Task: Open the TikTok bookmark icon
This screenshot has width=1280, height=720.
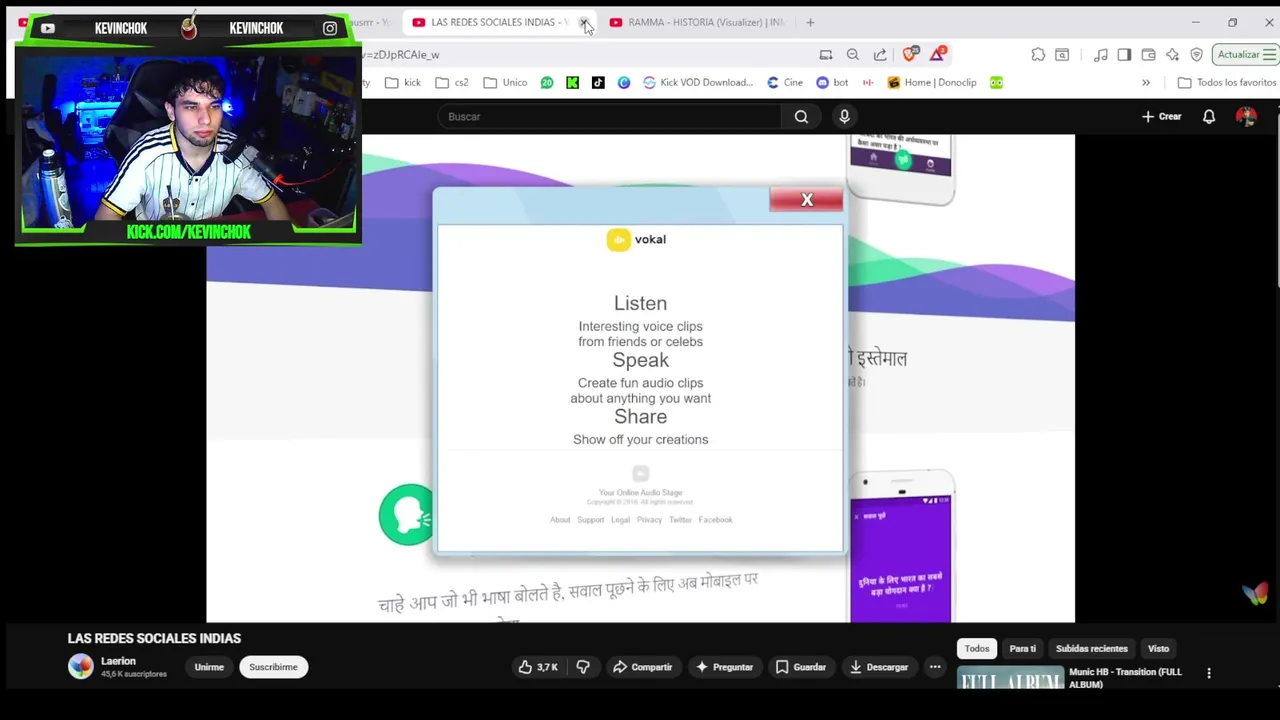Action: 598,83
